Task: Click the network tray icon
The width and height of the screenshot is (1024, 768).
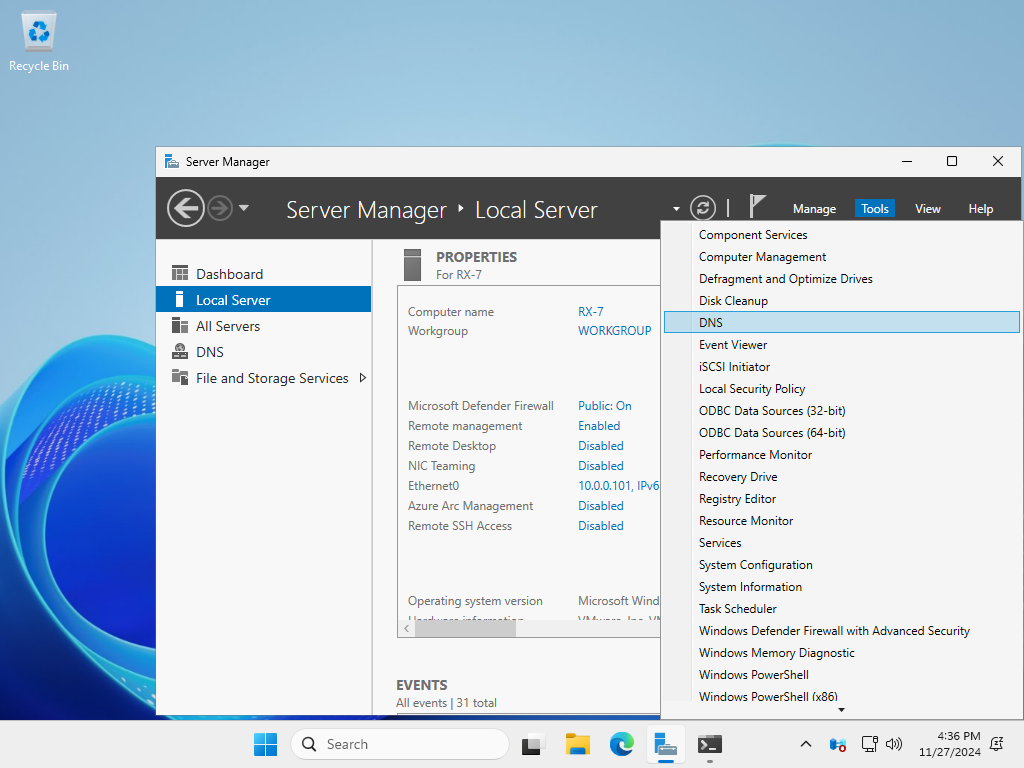Action: [870, 744]
